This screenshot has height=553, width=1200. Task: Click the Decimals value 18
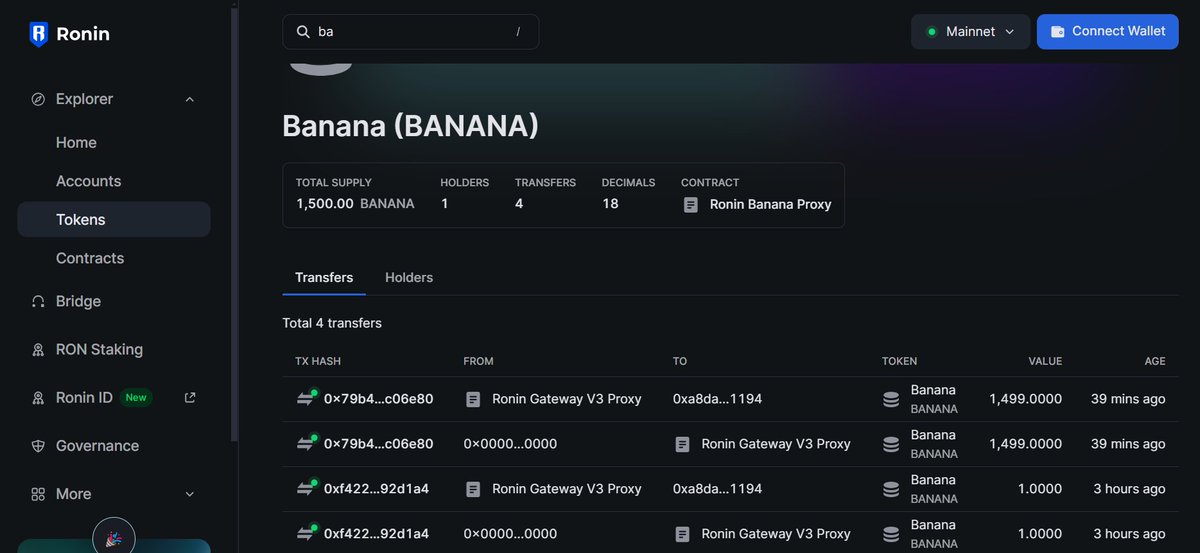point(610,204)
